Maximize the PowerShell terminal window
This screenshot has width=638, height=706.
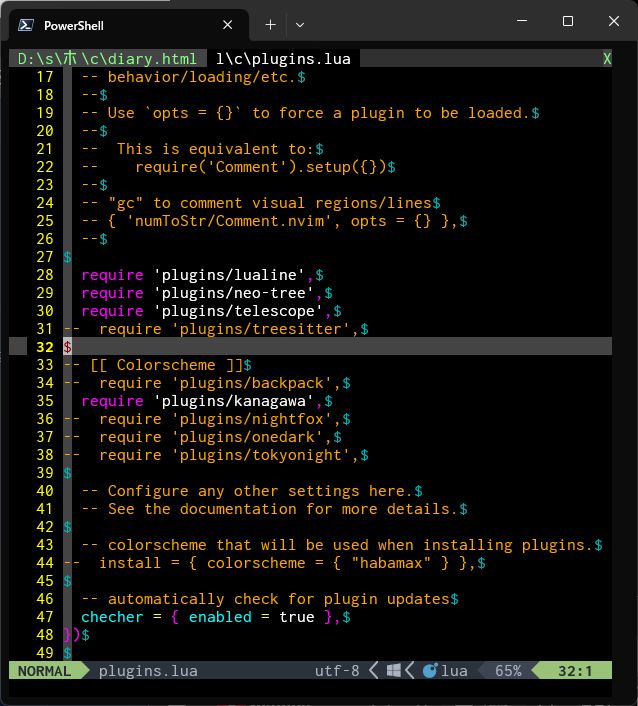pyautogui.click(x=568, y=21)
